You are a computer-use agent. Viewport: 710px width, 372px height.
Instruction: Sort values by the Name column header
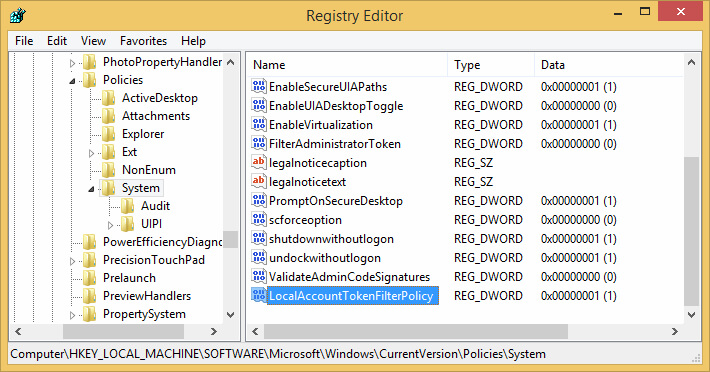coord(347,65)
